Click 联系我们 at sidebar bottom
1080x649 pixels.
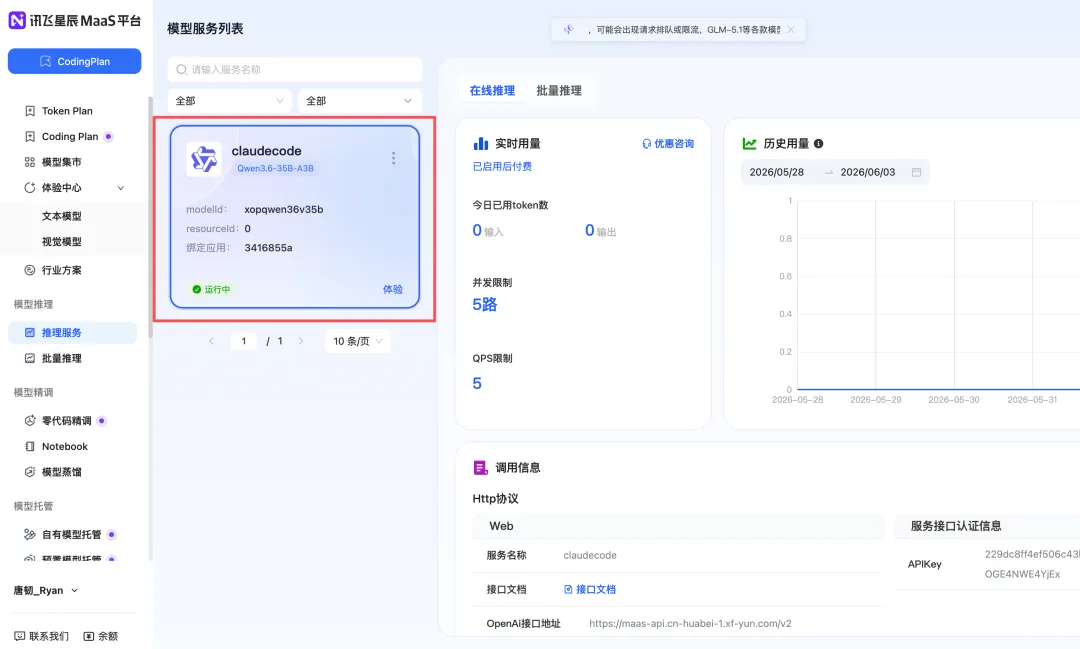pos(41,636)
